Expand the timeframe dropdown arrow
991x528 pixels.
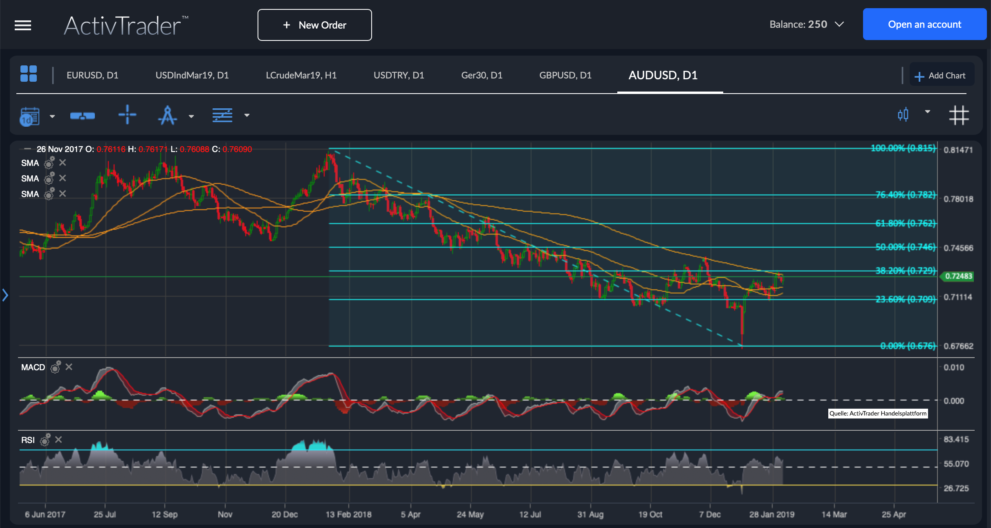pos(52,116)
